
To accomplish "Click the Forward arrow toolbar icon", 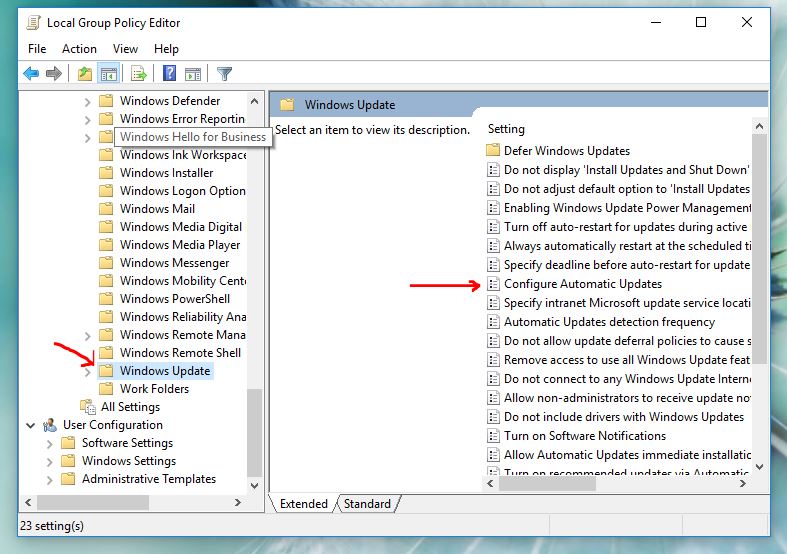I will pyautogui.click(x=53, y=73).
